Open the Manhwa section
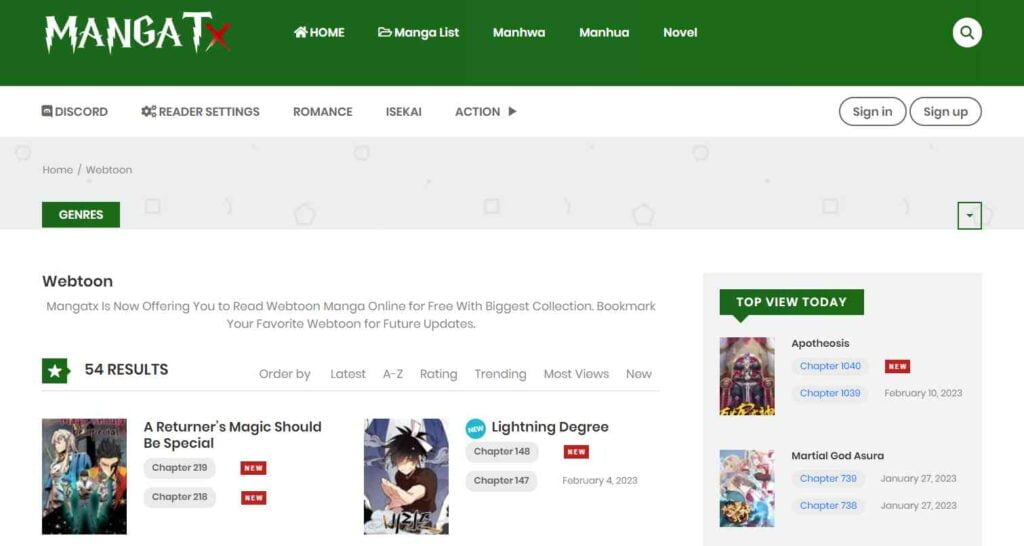Image resolution: width=1024 pixels, height=546 pixels. pyautogui.click(x=519, y=33)
